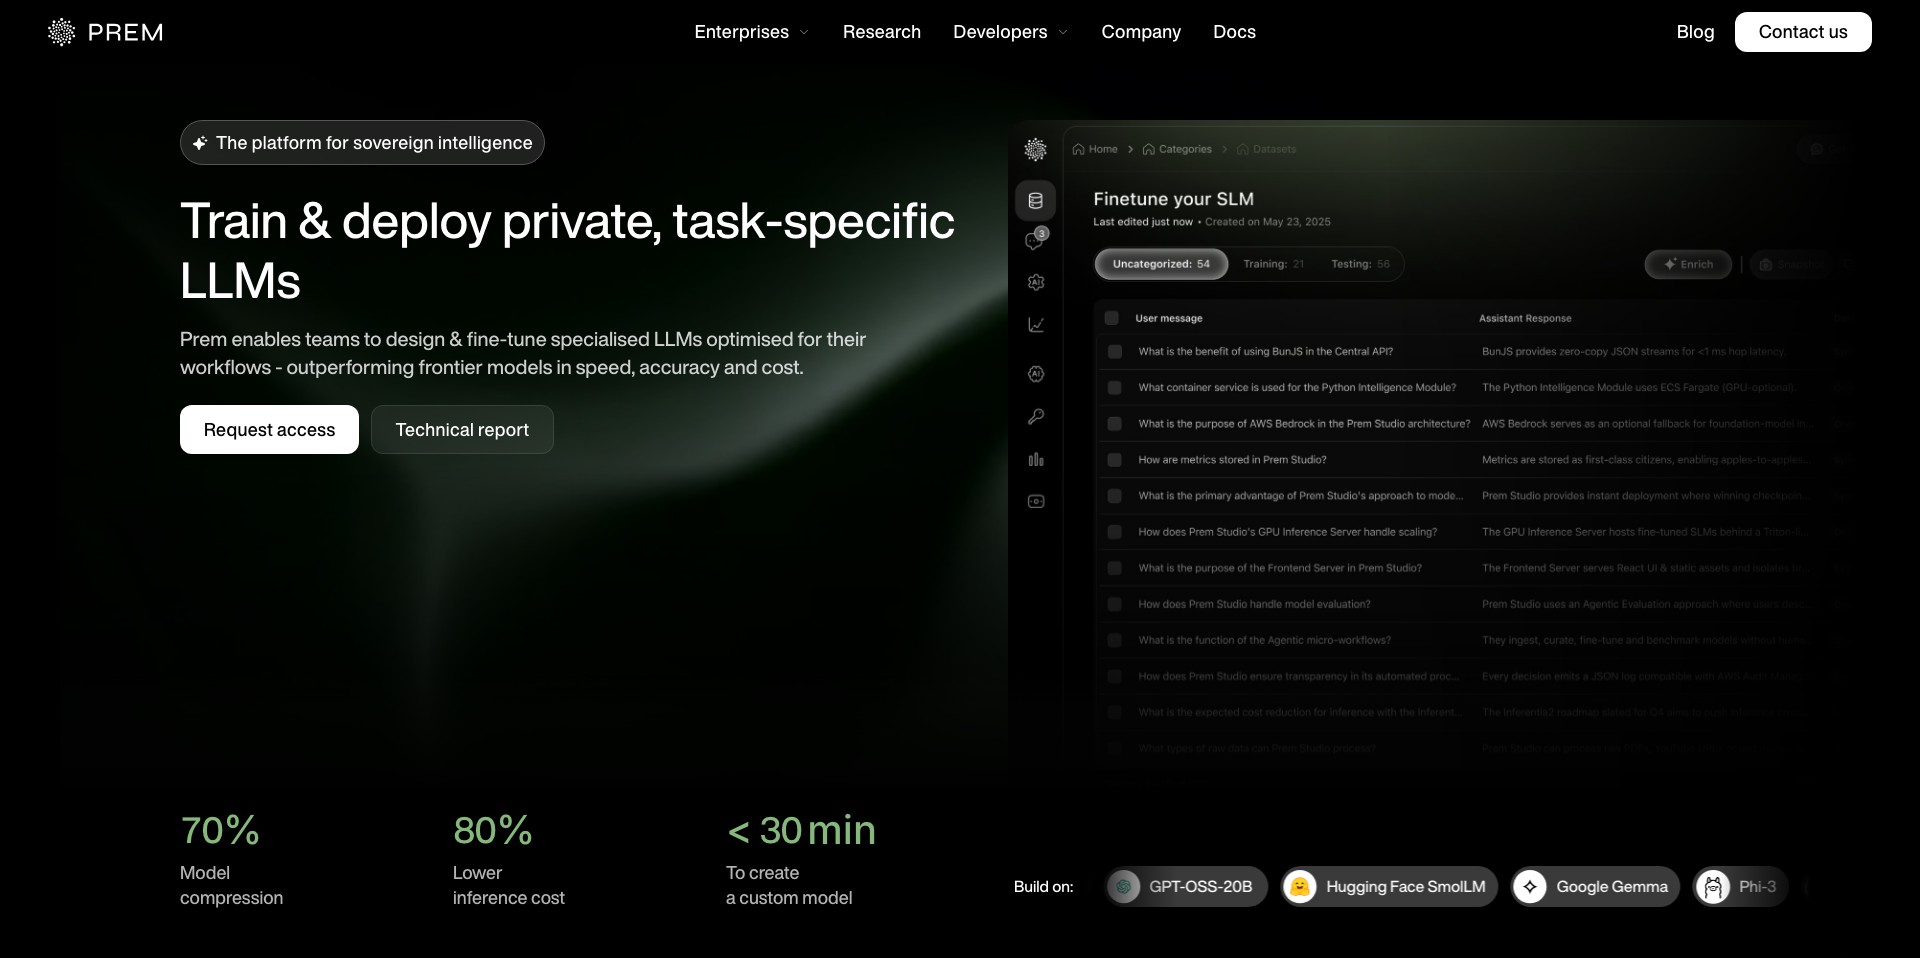Switch to the Testing: 56 tab
Viewport: 1920px width, 958px height.
point(1360,264)
